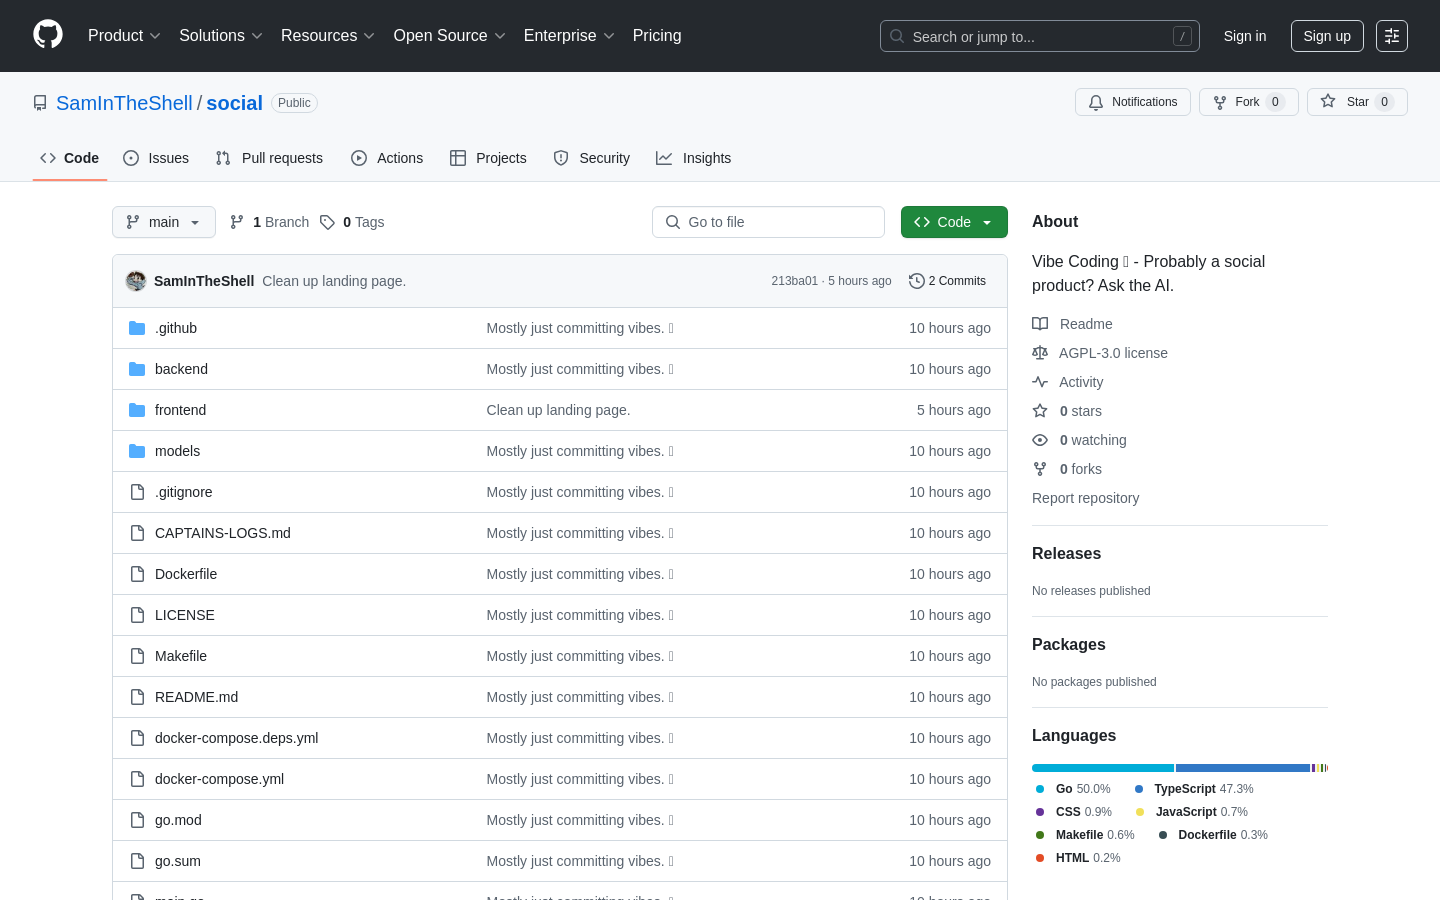Open the Pricing link
The height and width of the screenshot is (900, 1440).
(657, 36)
